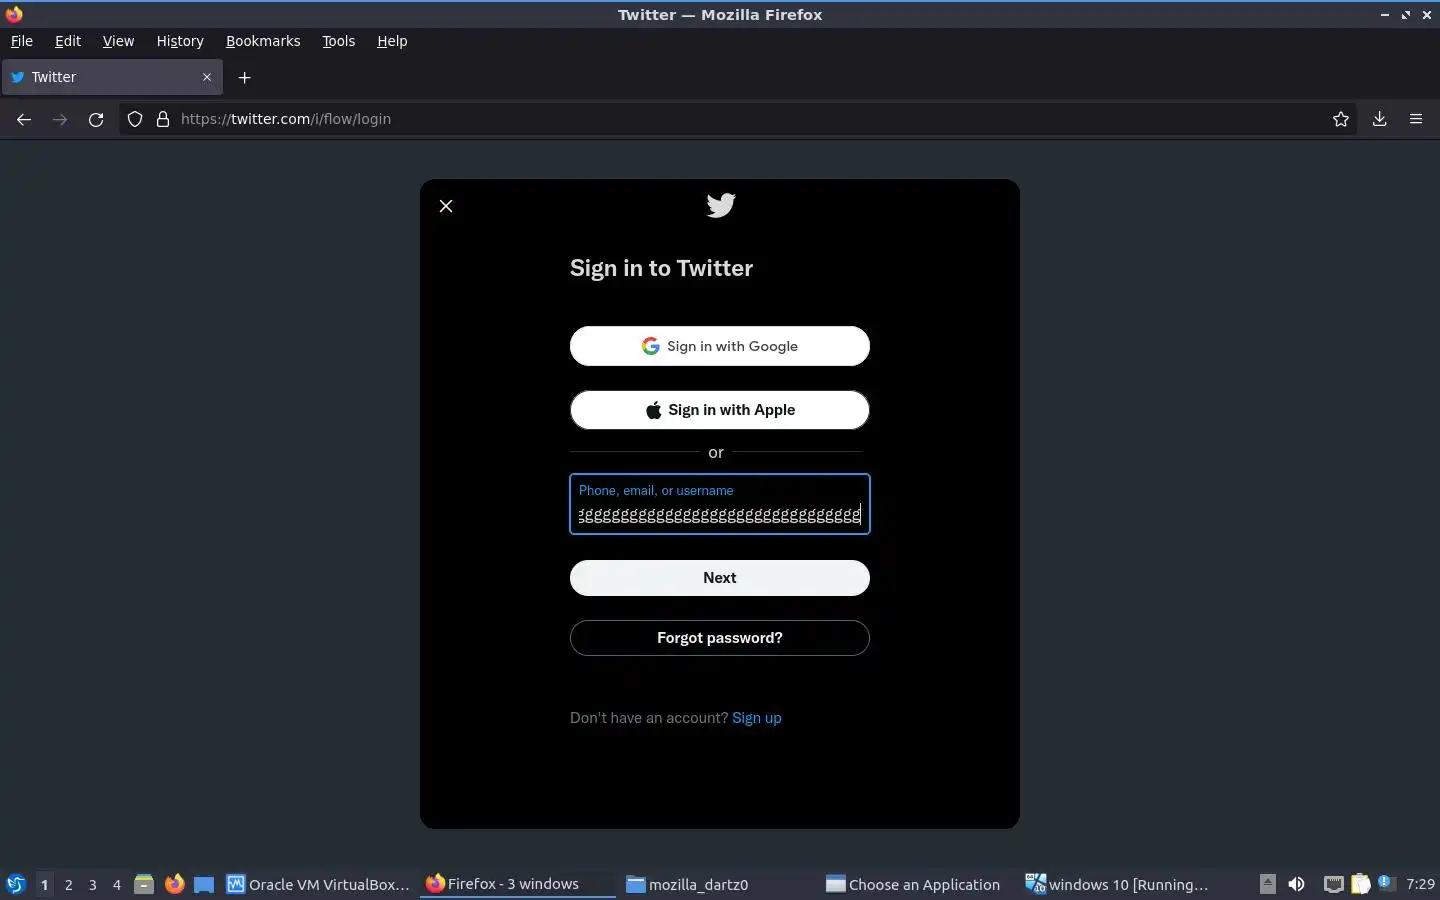
Task: Focus the Phone, email, or username field
Action: [720, 504]
